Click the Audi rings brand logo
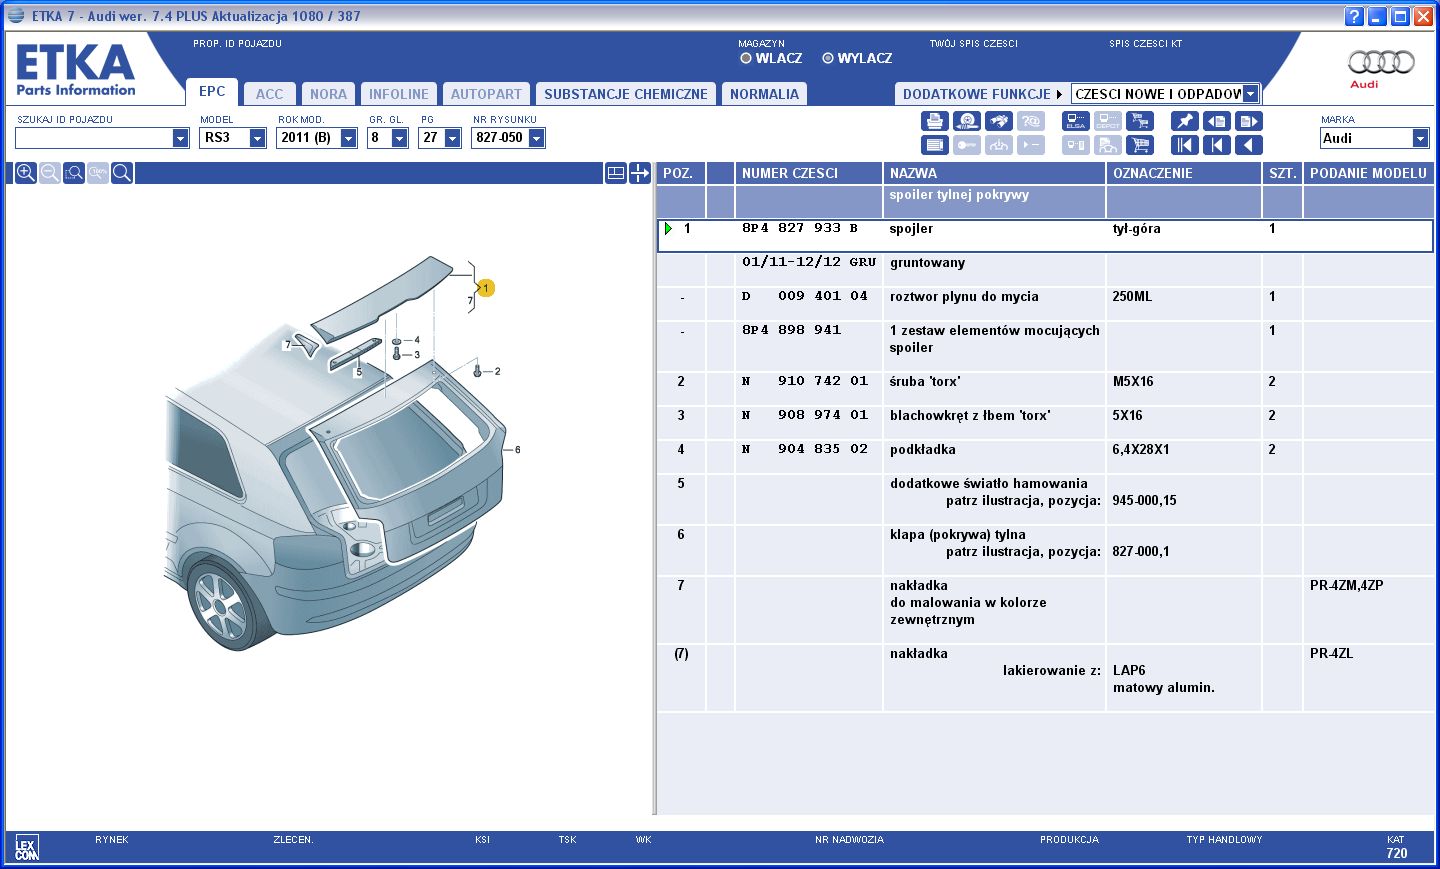The height and width of the screenshot is (869, 1440). [1381, 63]
